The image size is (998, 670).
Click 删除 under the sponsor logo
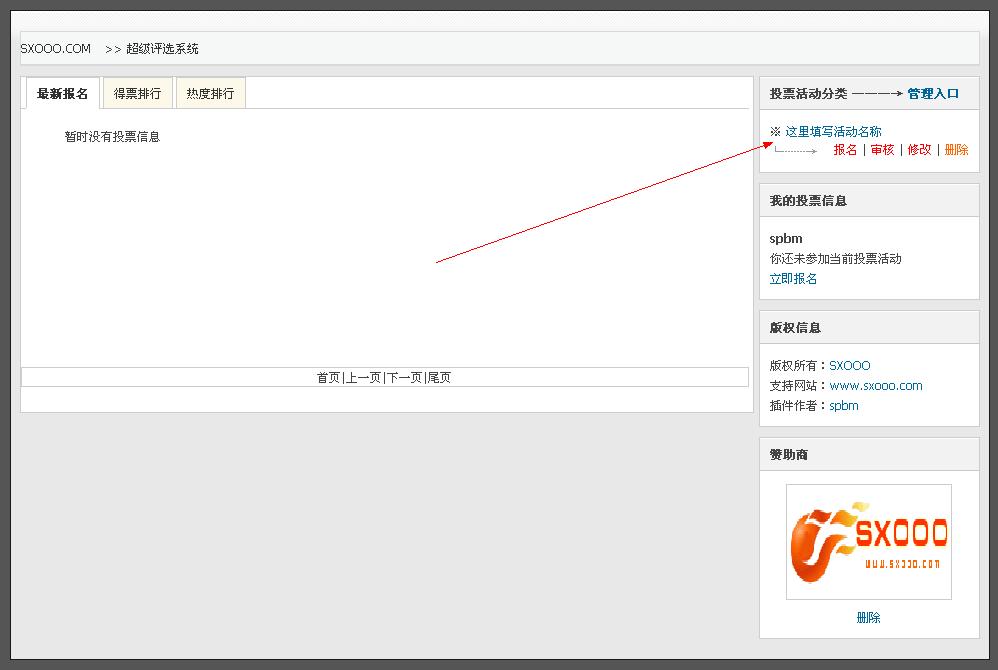point(869,617)
